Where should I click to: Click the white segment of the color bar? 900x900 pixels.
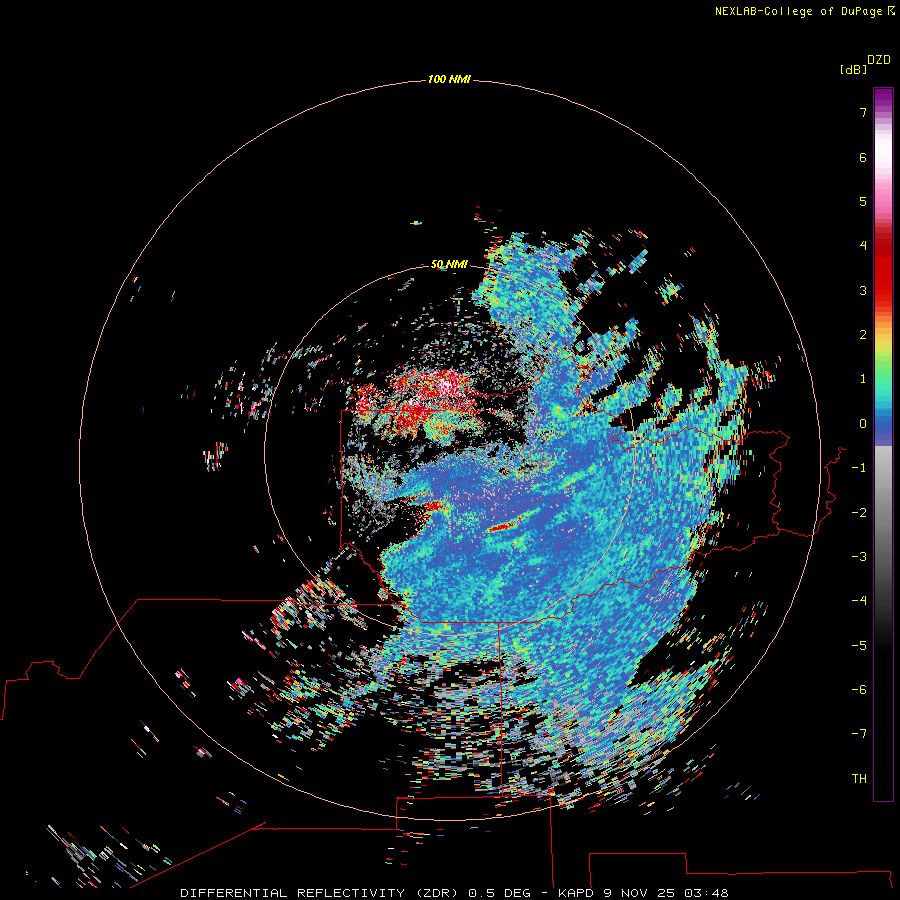[883, 150]
